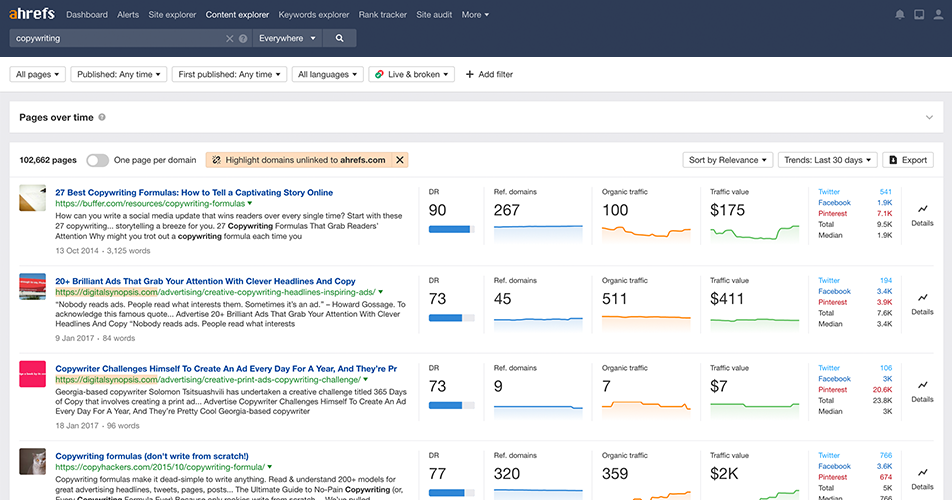Open the copyhackers.com URL dropdown arrow
Viewport: 952px width, 500px height.
click(270, 467)
